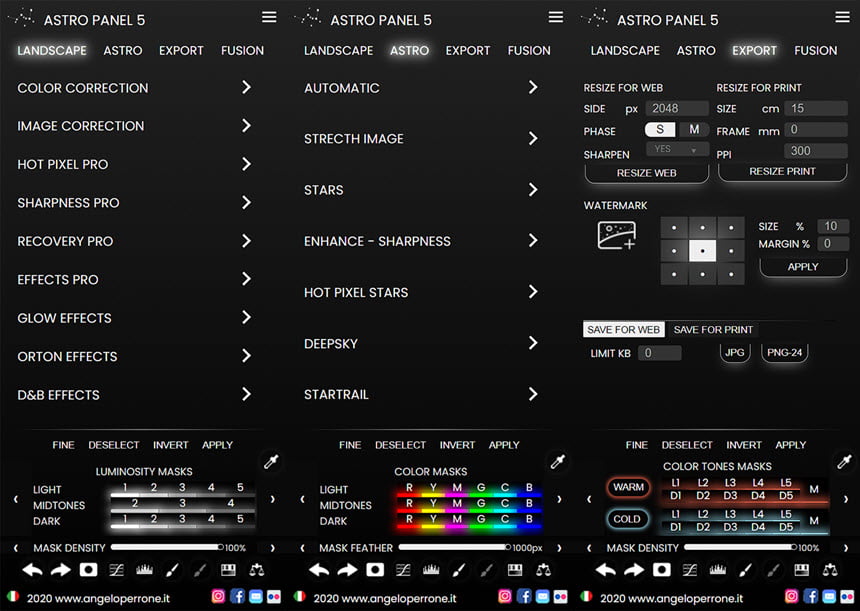The width and height of the screenshot is (860, 611).
Task: Set watermark position to top-right grid cell
Action: pyautogui.click(x=731, y=227)
